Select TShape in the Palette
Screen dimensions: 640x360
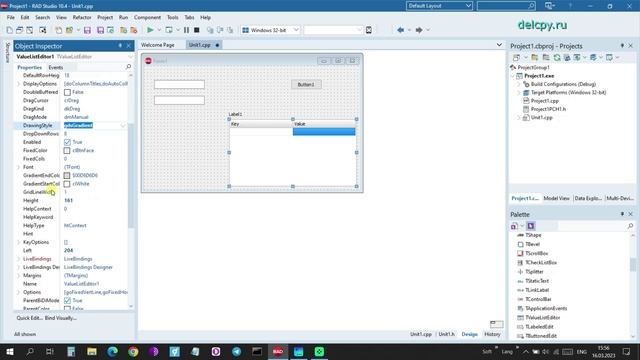coord(533,235)
